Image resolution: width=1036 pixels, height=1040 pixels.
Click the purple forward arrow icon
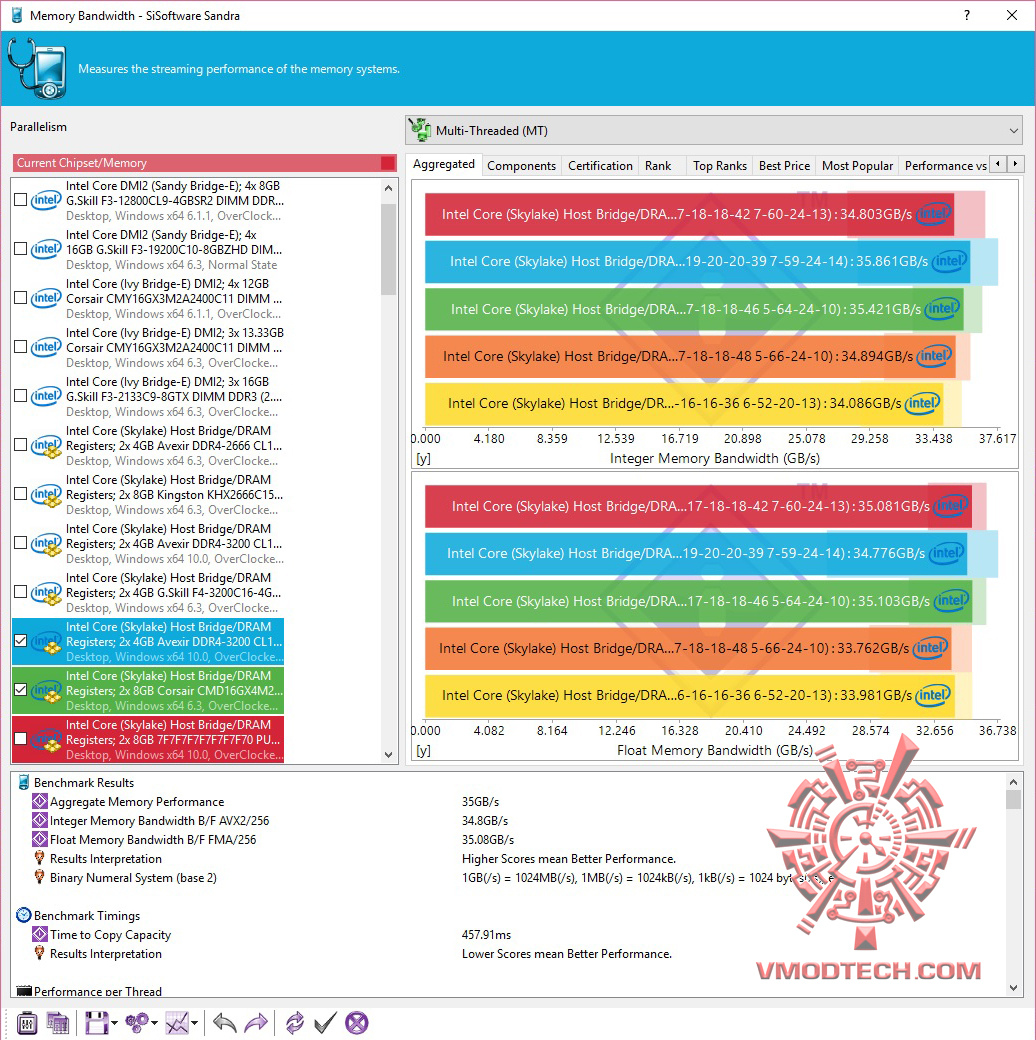(x=256, y=1023)
